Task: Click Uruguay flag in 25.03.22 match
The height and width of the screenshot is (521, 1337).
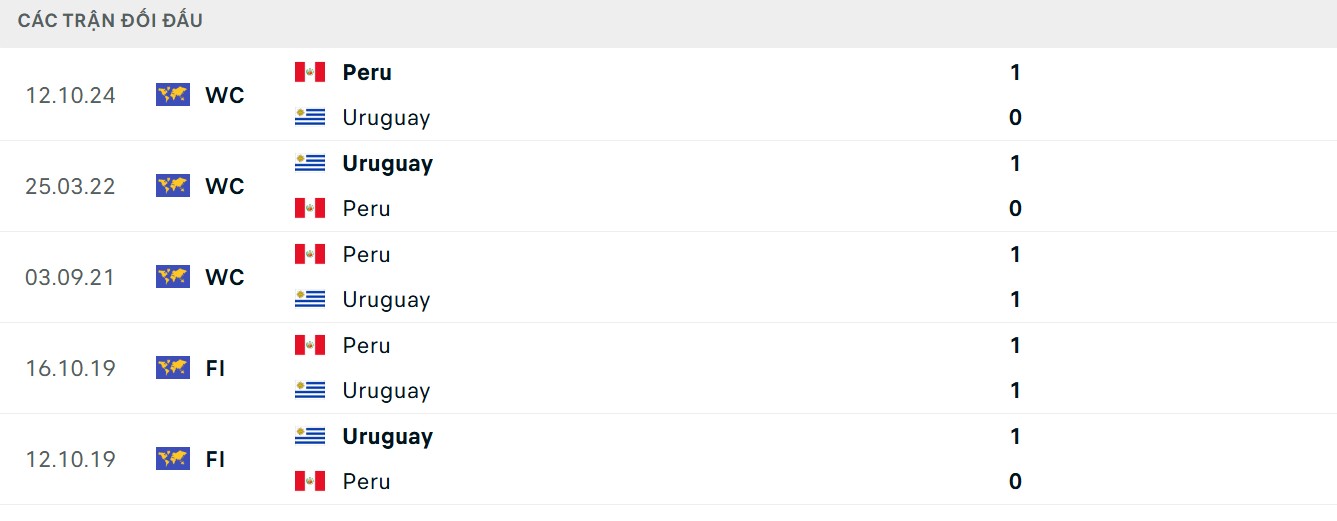Action: (310, 163)
